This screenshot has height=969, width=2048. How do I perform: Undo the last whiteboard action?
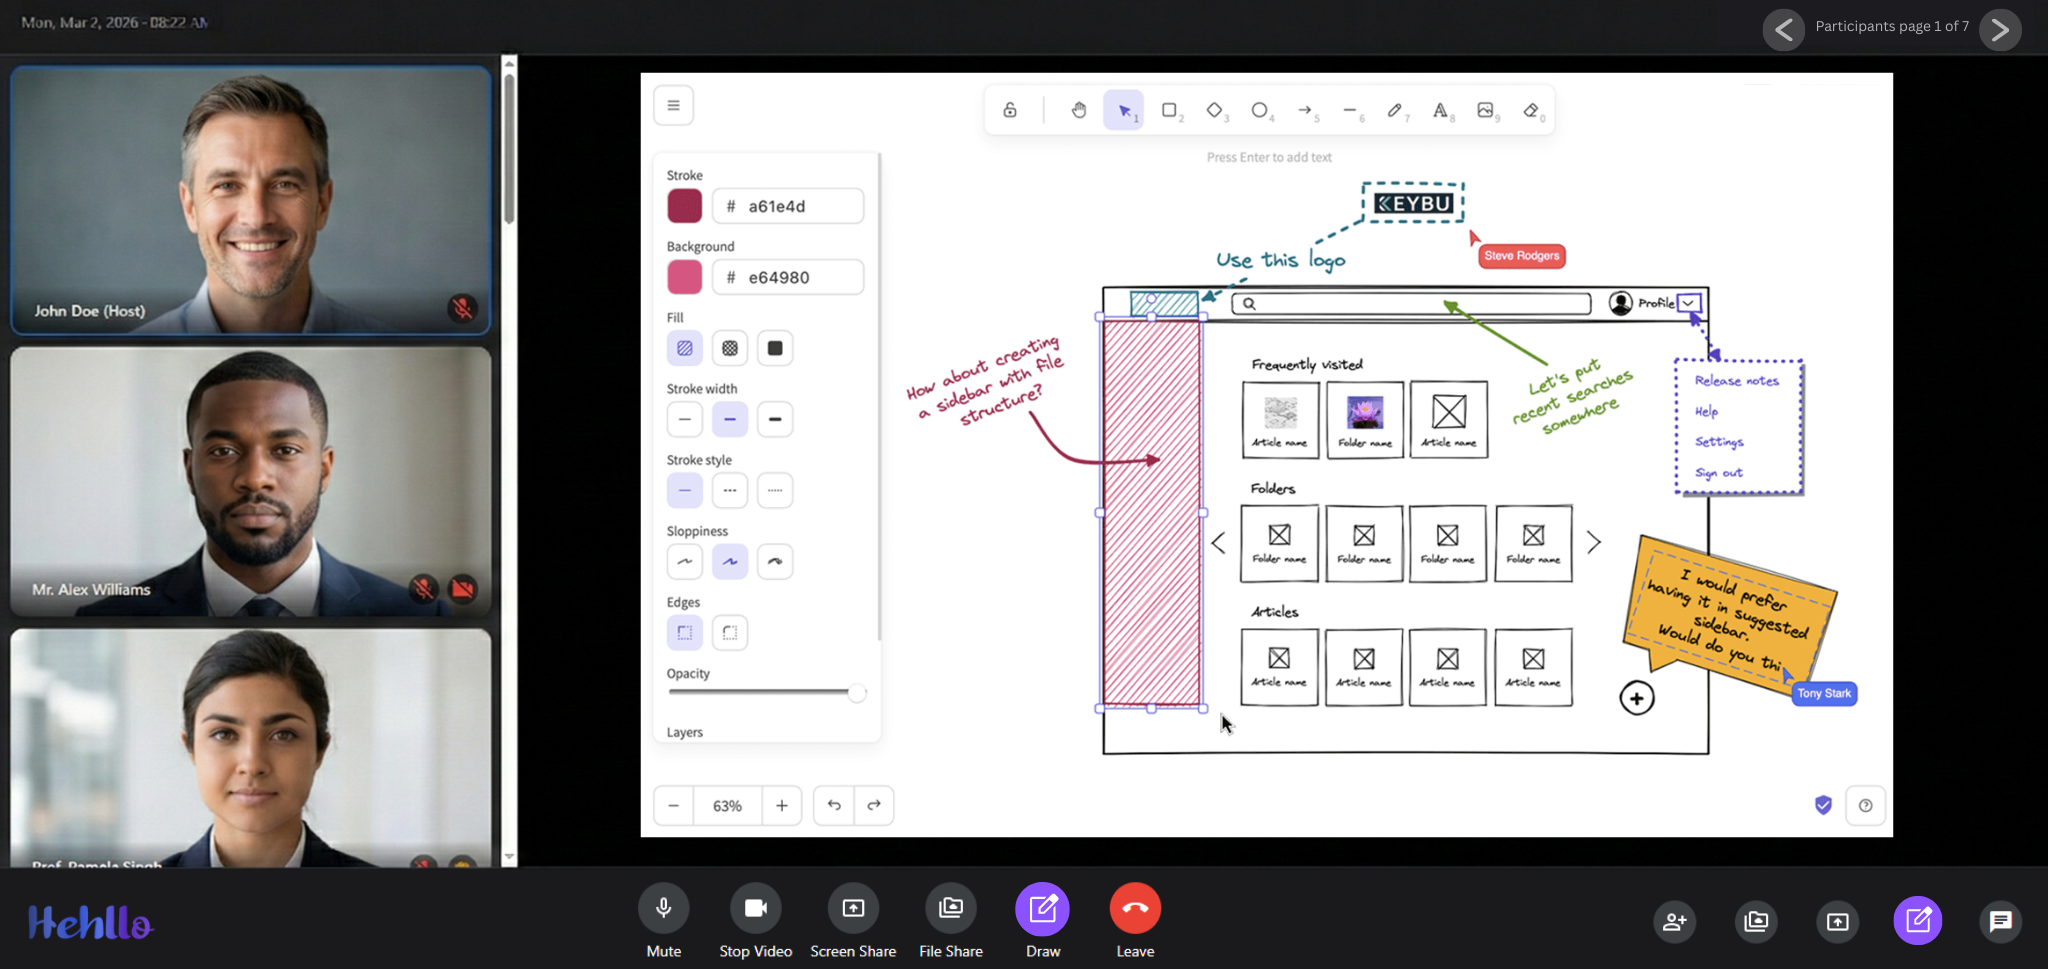pyautogui.click(x=834, y=805)
